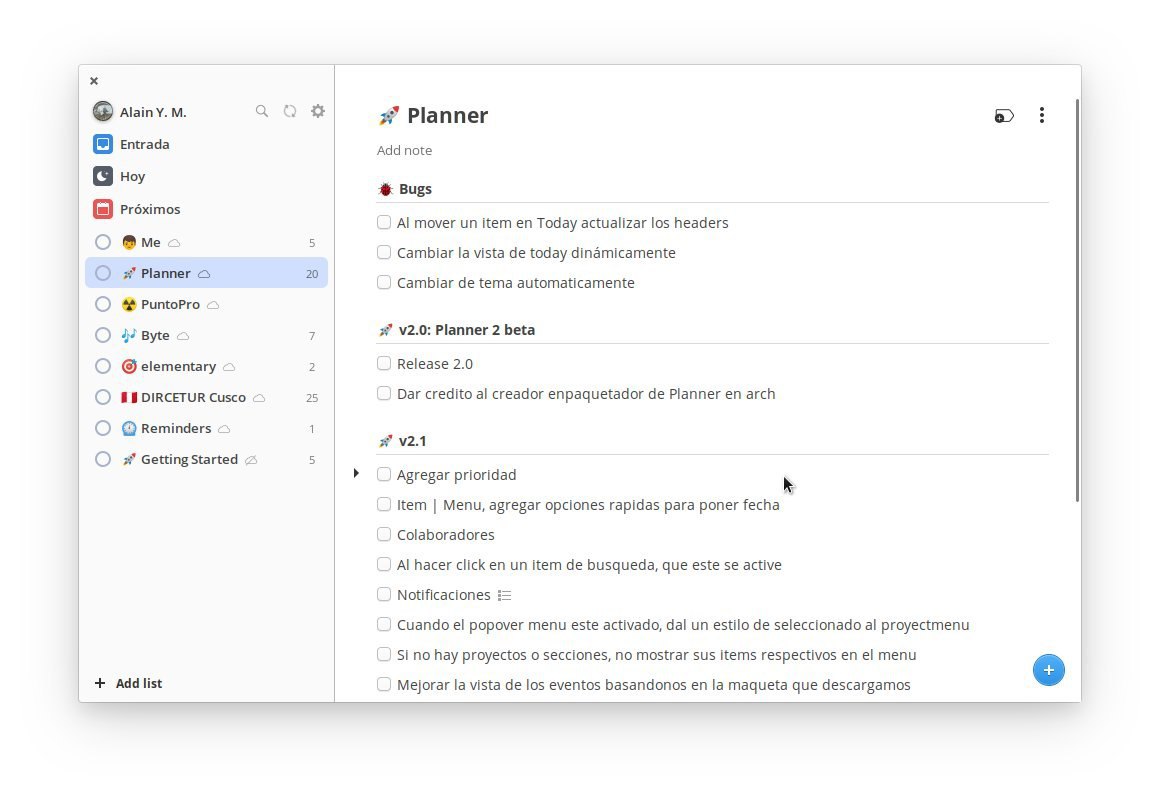
Task: Click the vertical scrollbar of task list
Action: [1077, 300]
